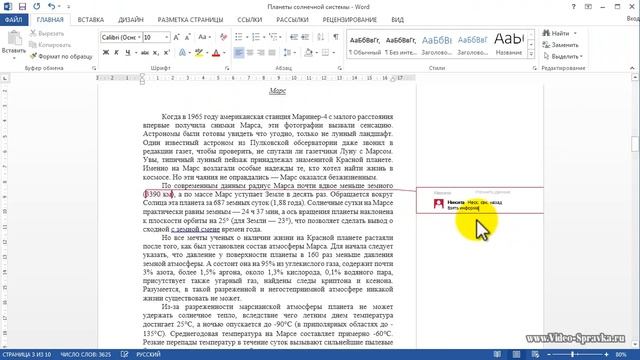Click the word count ЧИСЛО СЛОВ: 3625
Screen dimensions: 640x360
86,355
